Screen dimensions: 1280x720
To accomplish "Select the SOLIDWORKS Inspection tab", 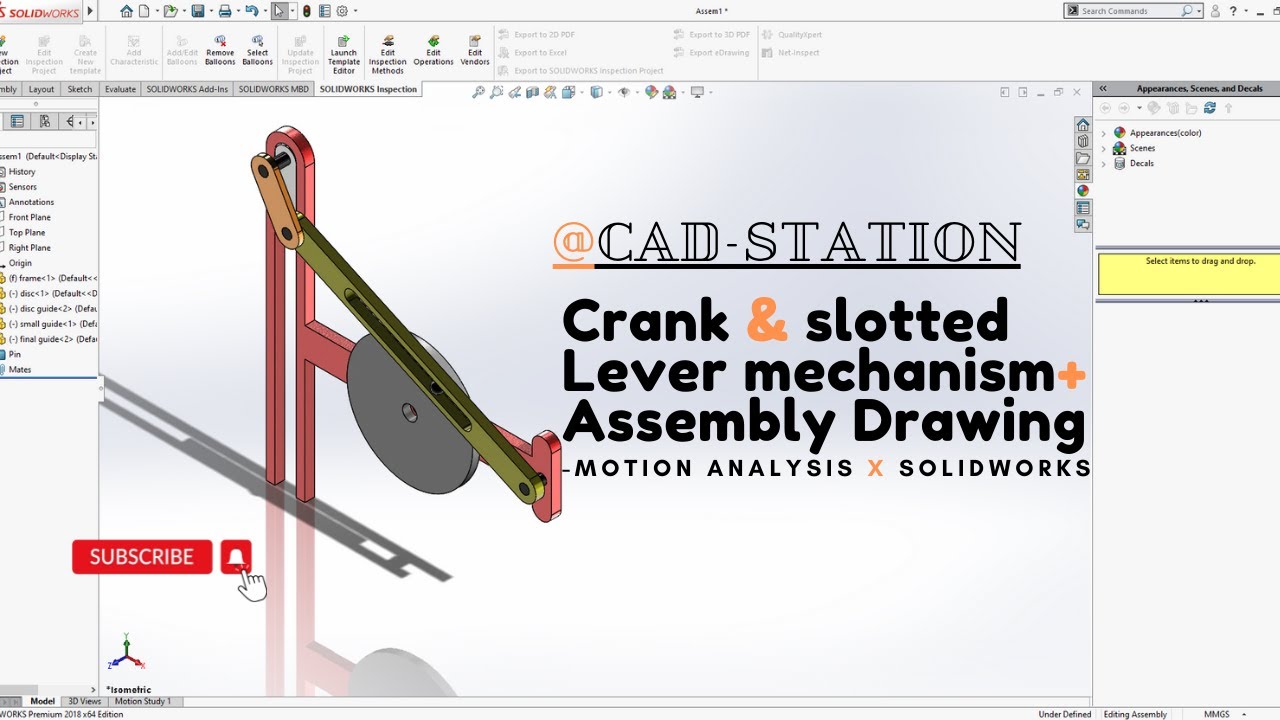I will click(x=368, y=89).
